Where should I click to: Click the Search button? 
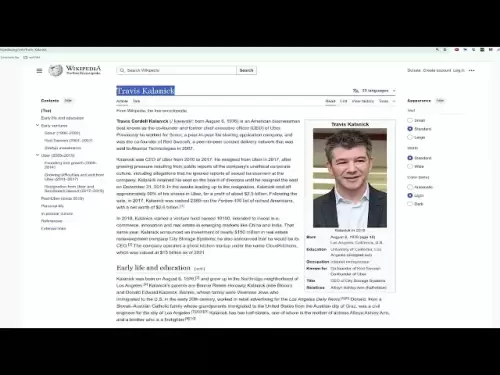pyautogui.click(x=246, y=70)
